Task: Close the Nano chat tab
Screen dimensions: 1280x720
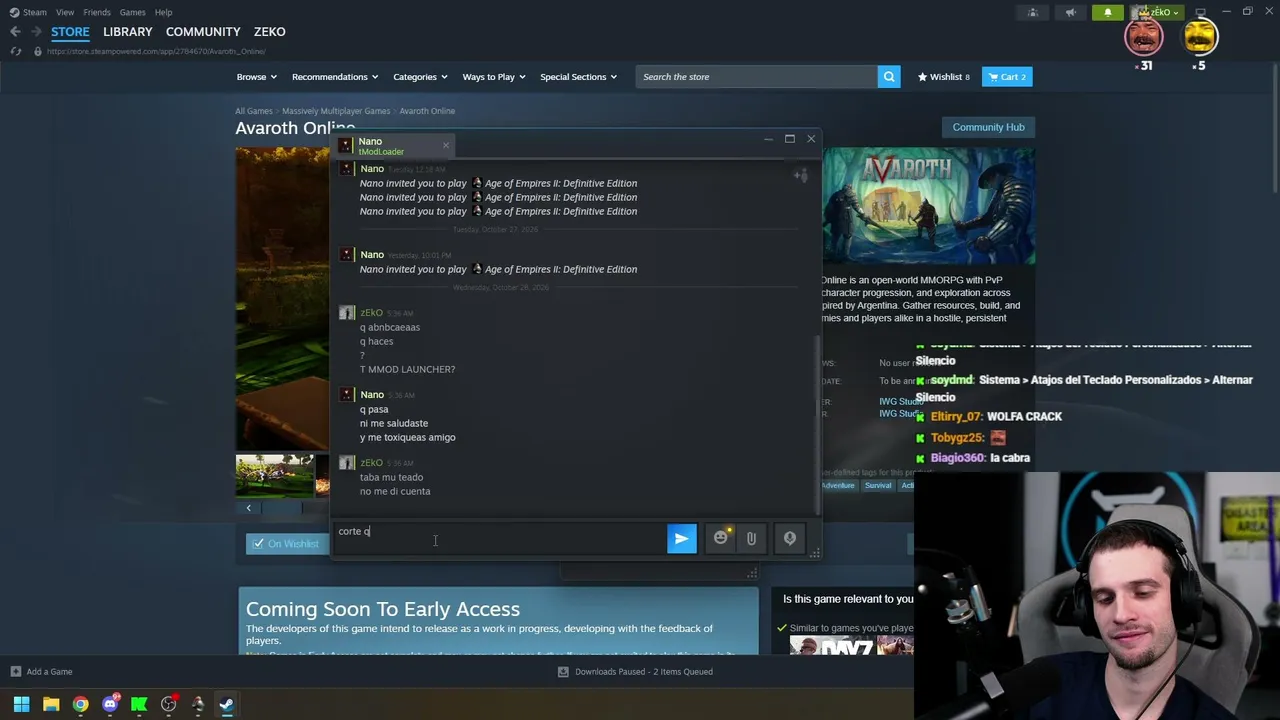Action: point(446,145)
